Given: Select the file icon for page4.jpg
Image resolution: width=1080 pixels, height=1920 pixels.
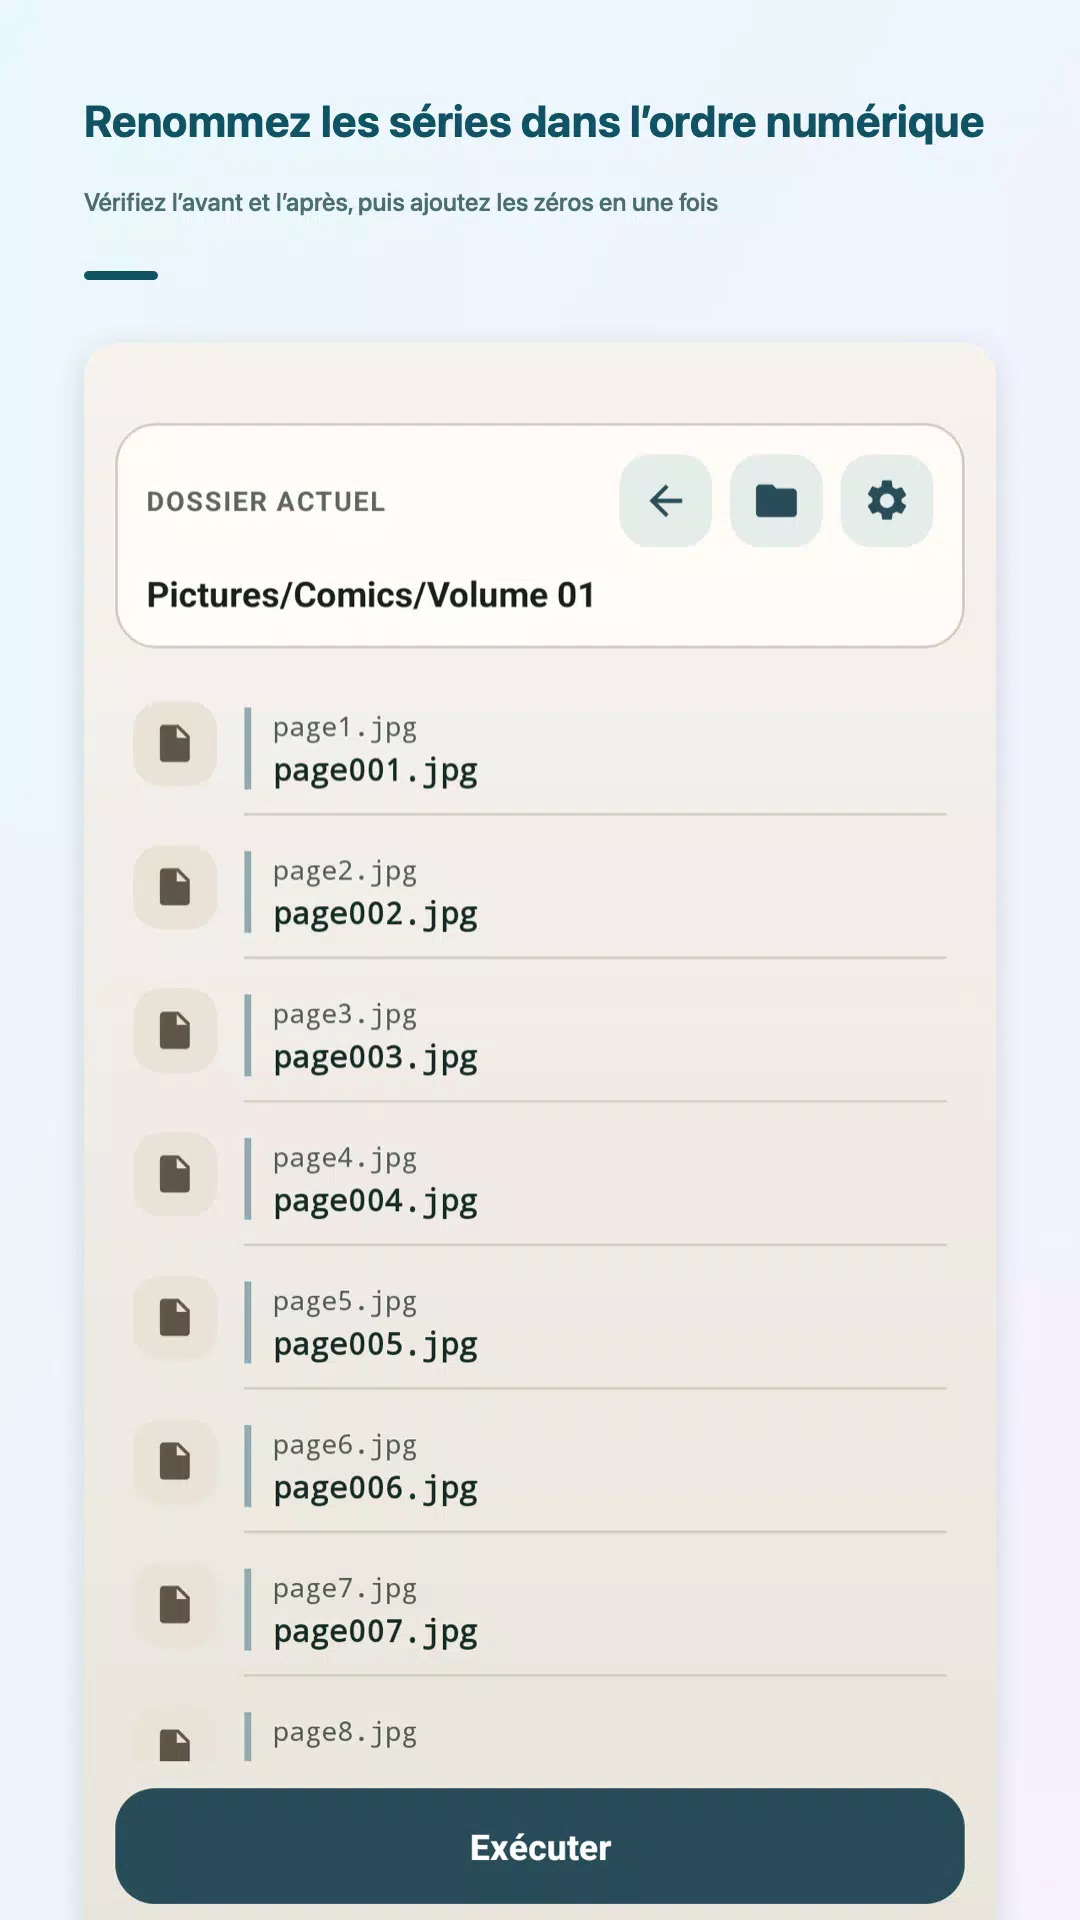Looking at the screenshot, I should [x=175, y=1174].
